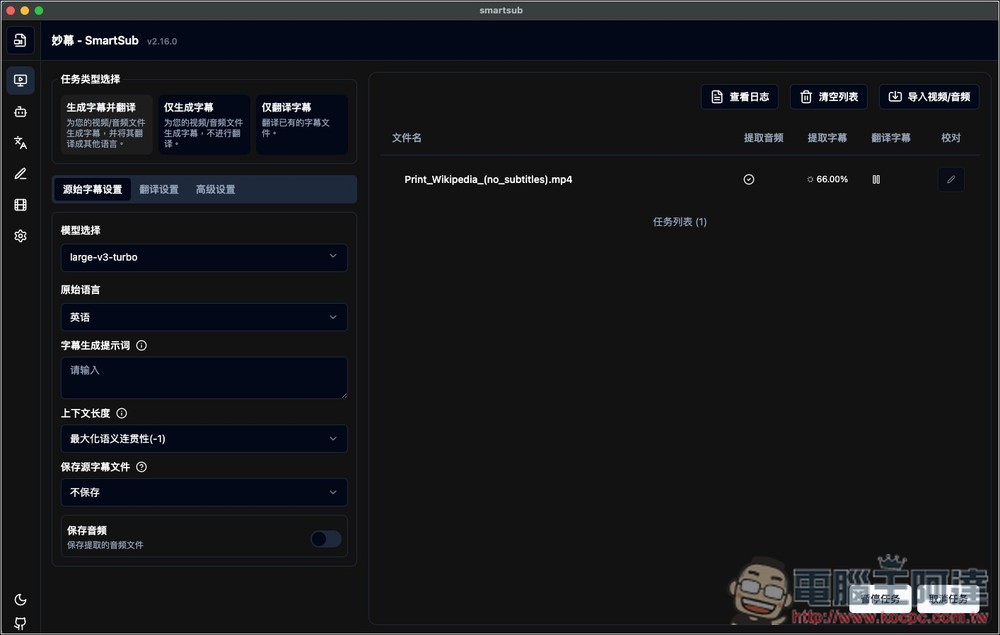Open the robot model management icon

20,112
